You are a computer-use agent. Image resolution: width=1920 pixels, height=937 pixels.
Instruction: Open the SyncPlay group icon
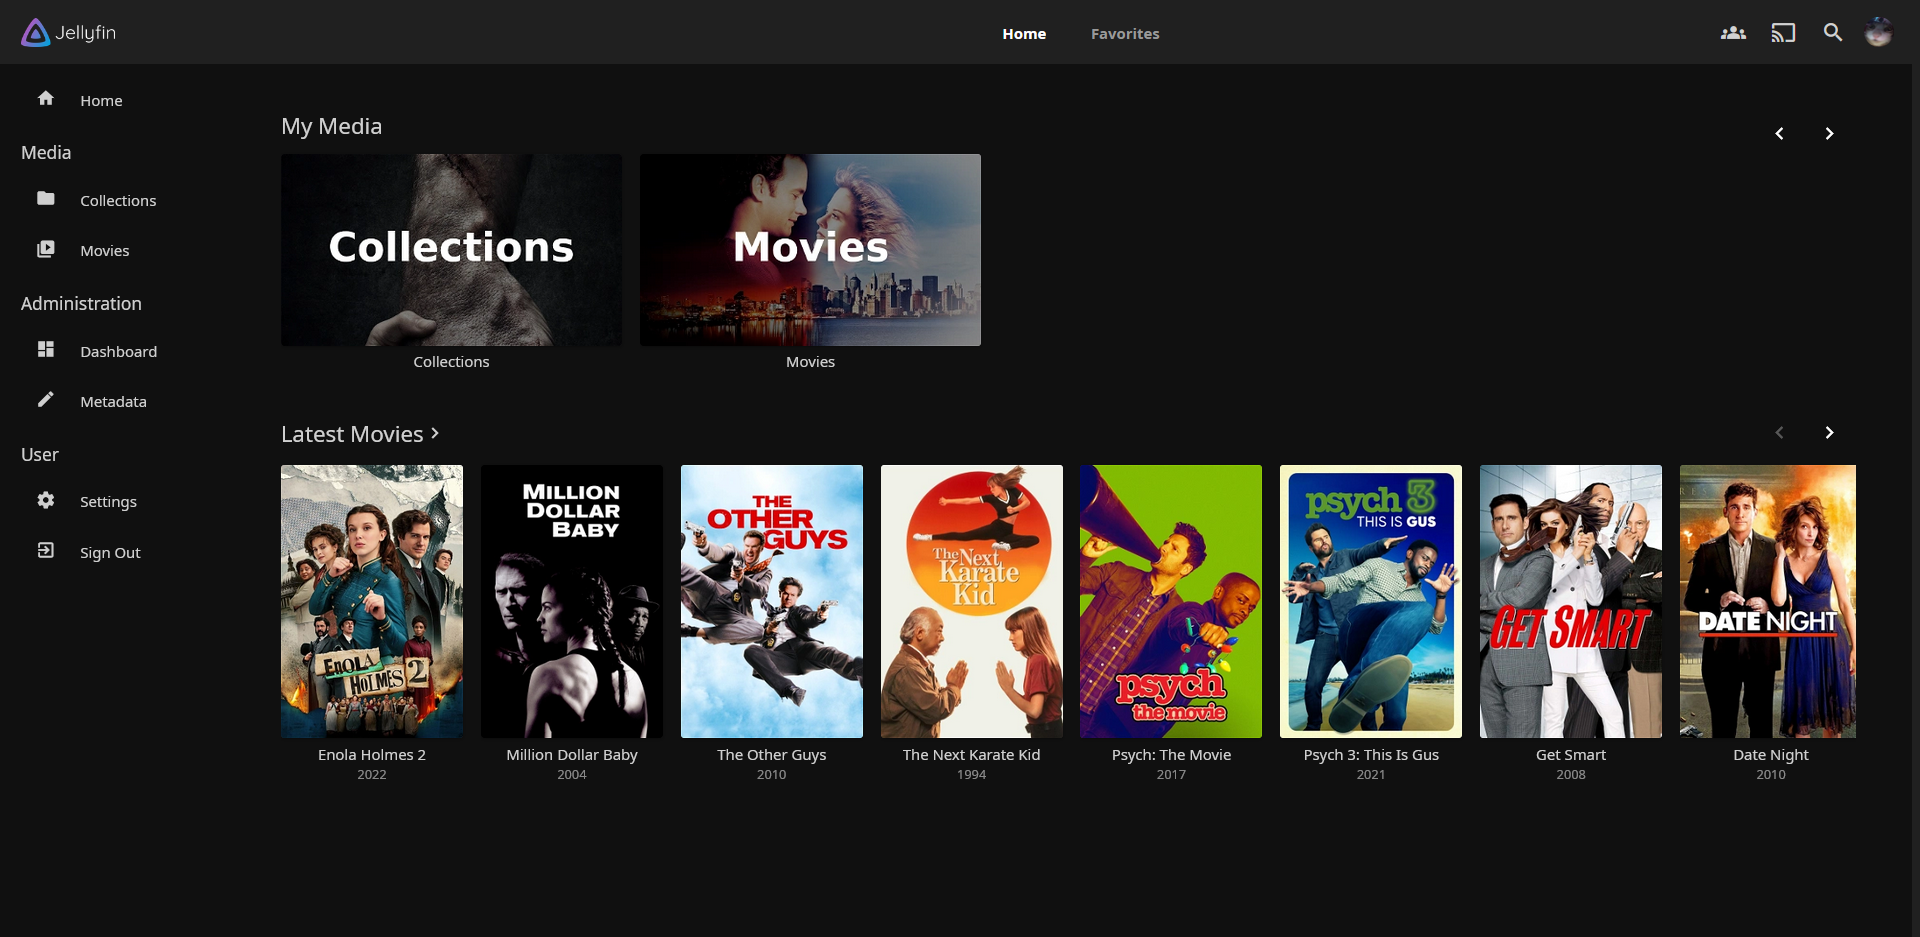(x=1733, y=33)
